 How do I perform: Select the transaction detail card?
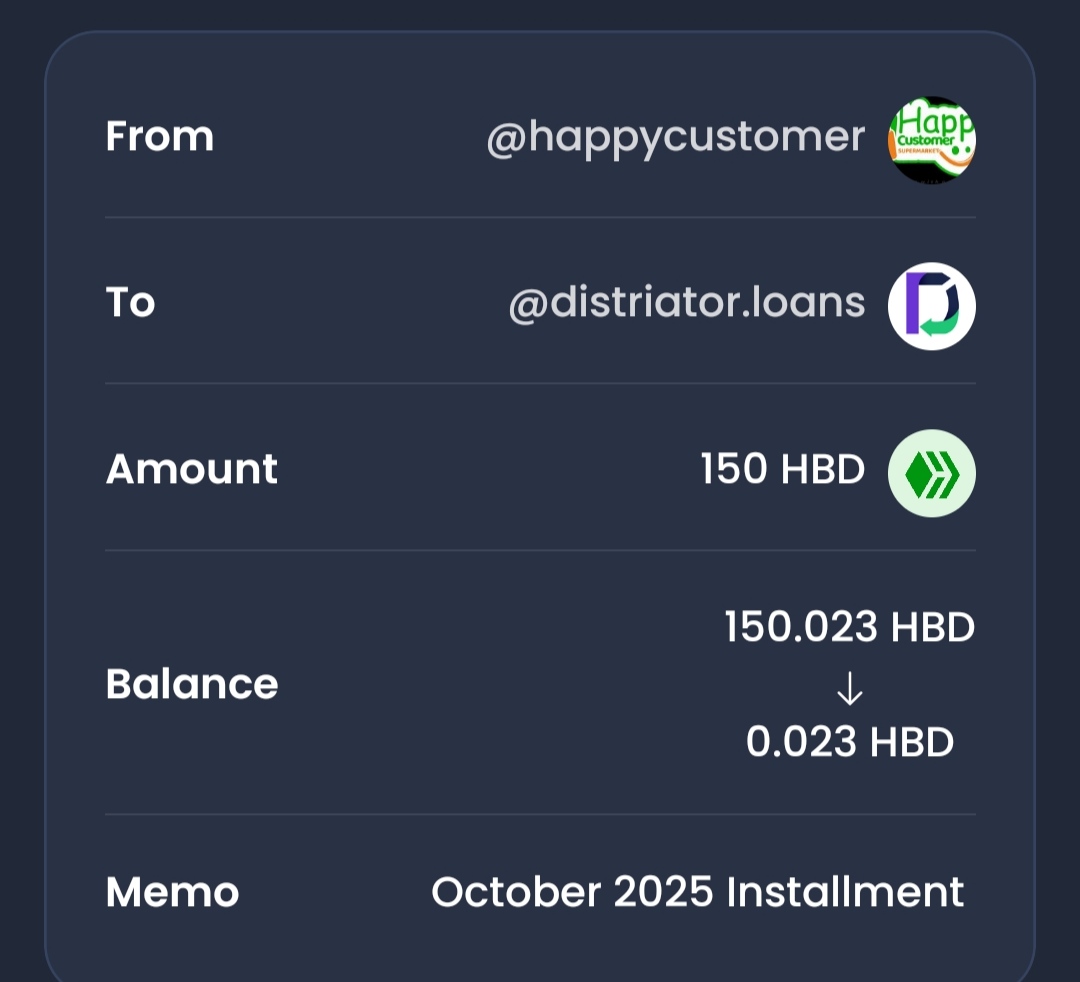point(540,500)
